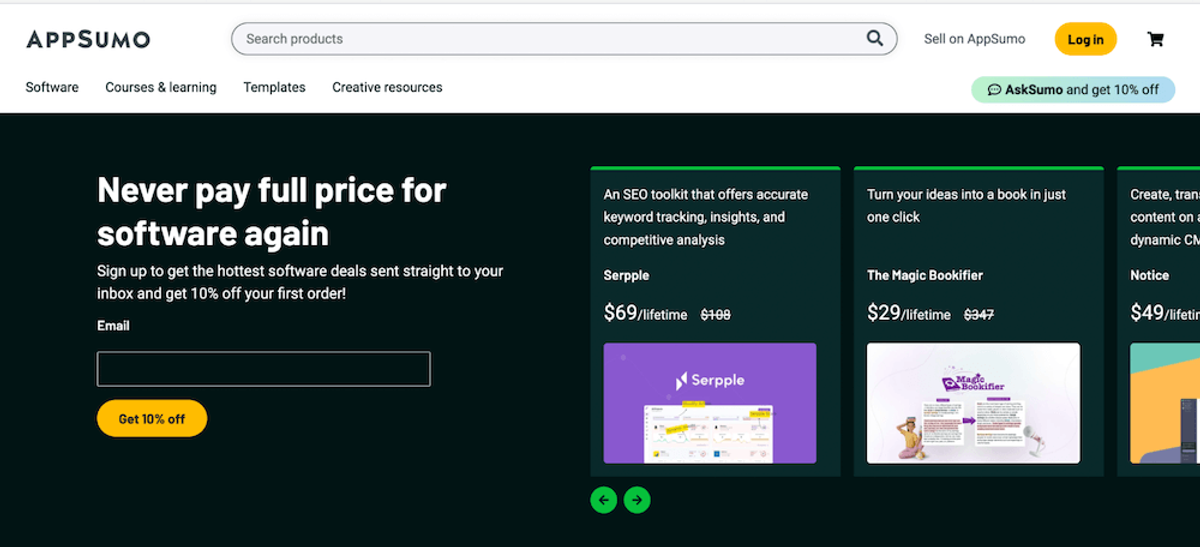
Task: Open the shopping cart
Action: click(1156, 39)
